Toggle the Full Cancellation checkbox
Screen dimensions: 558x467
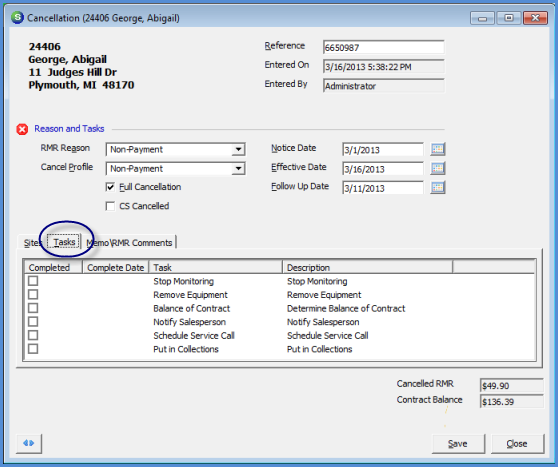click(110, 187)
